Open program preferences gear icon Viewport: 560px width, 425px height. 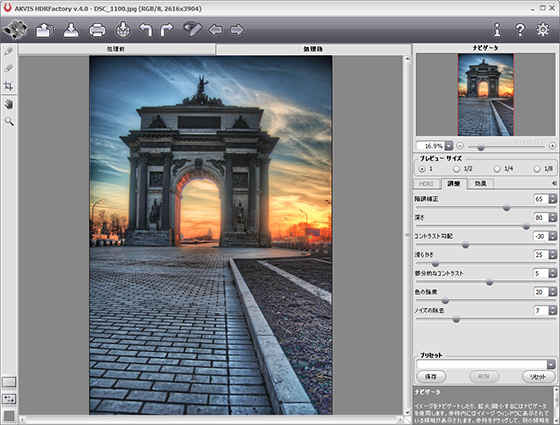pyautogui.click(x=543, y=30)
